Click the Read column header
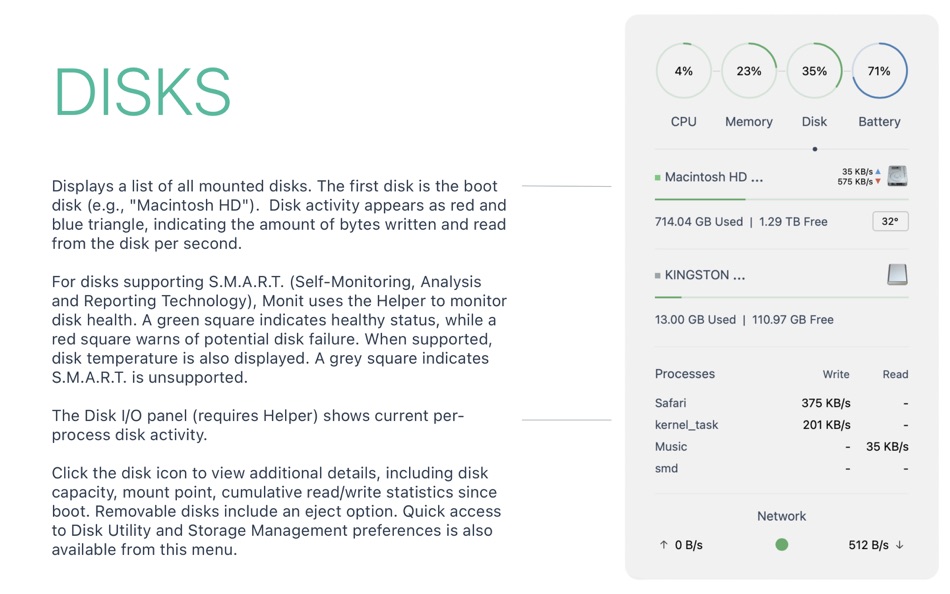950x594 pixels. pos(895,375)
